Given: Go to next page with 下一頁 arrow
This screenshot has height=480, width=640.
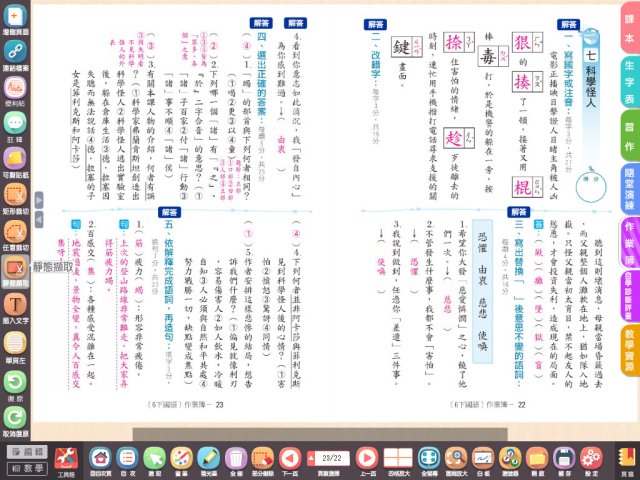Looking at the screenshot, I should pyautogui.click(x=290, y=456).
